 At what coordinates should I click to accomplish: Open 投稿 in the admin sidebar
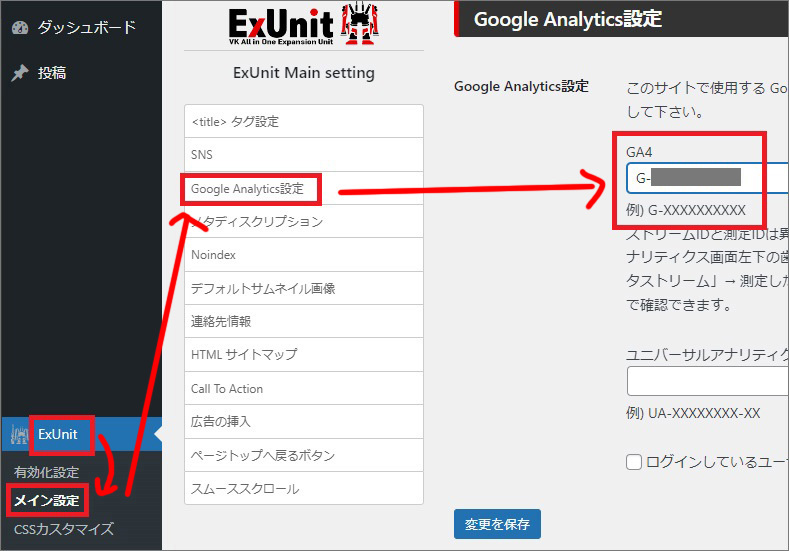[52, 73]
